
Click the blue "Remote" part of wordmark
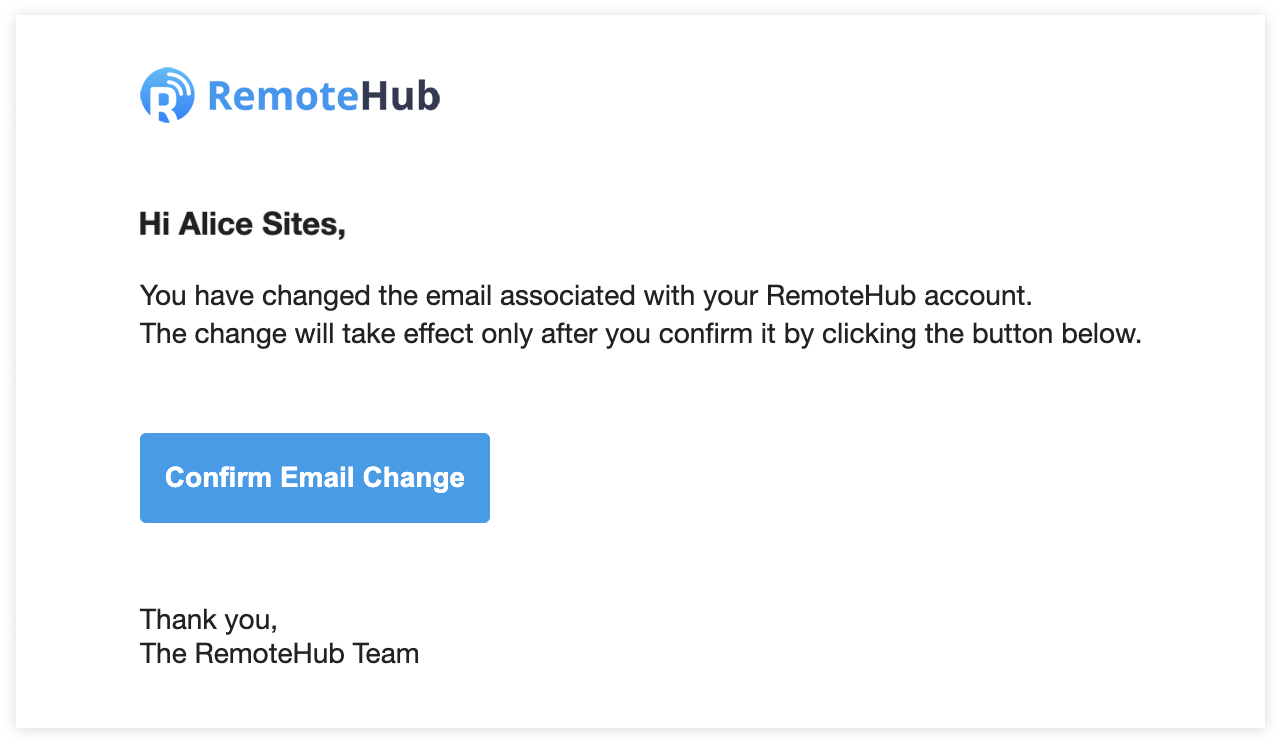click(283, 96)
